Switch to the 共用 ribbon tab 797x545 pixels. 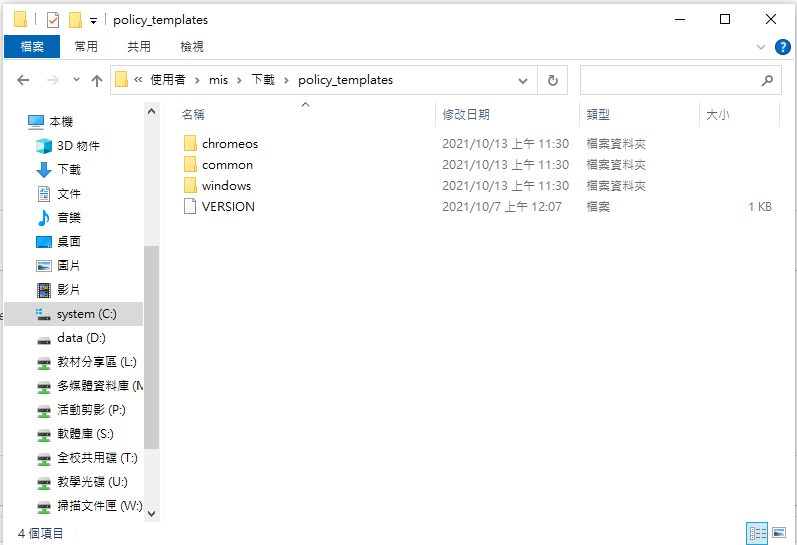139,47
